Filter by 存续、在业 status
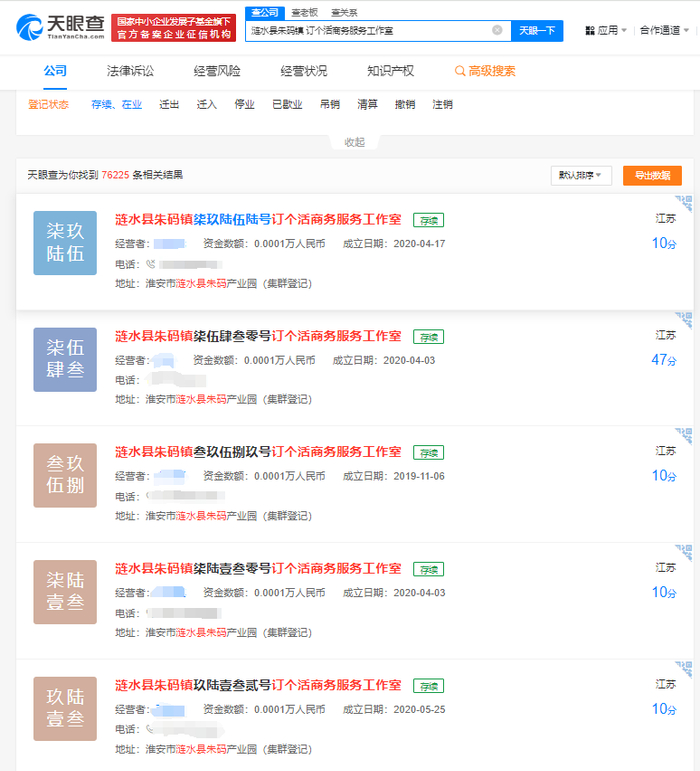 coord(117,104)
